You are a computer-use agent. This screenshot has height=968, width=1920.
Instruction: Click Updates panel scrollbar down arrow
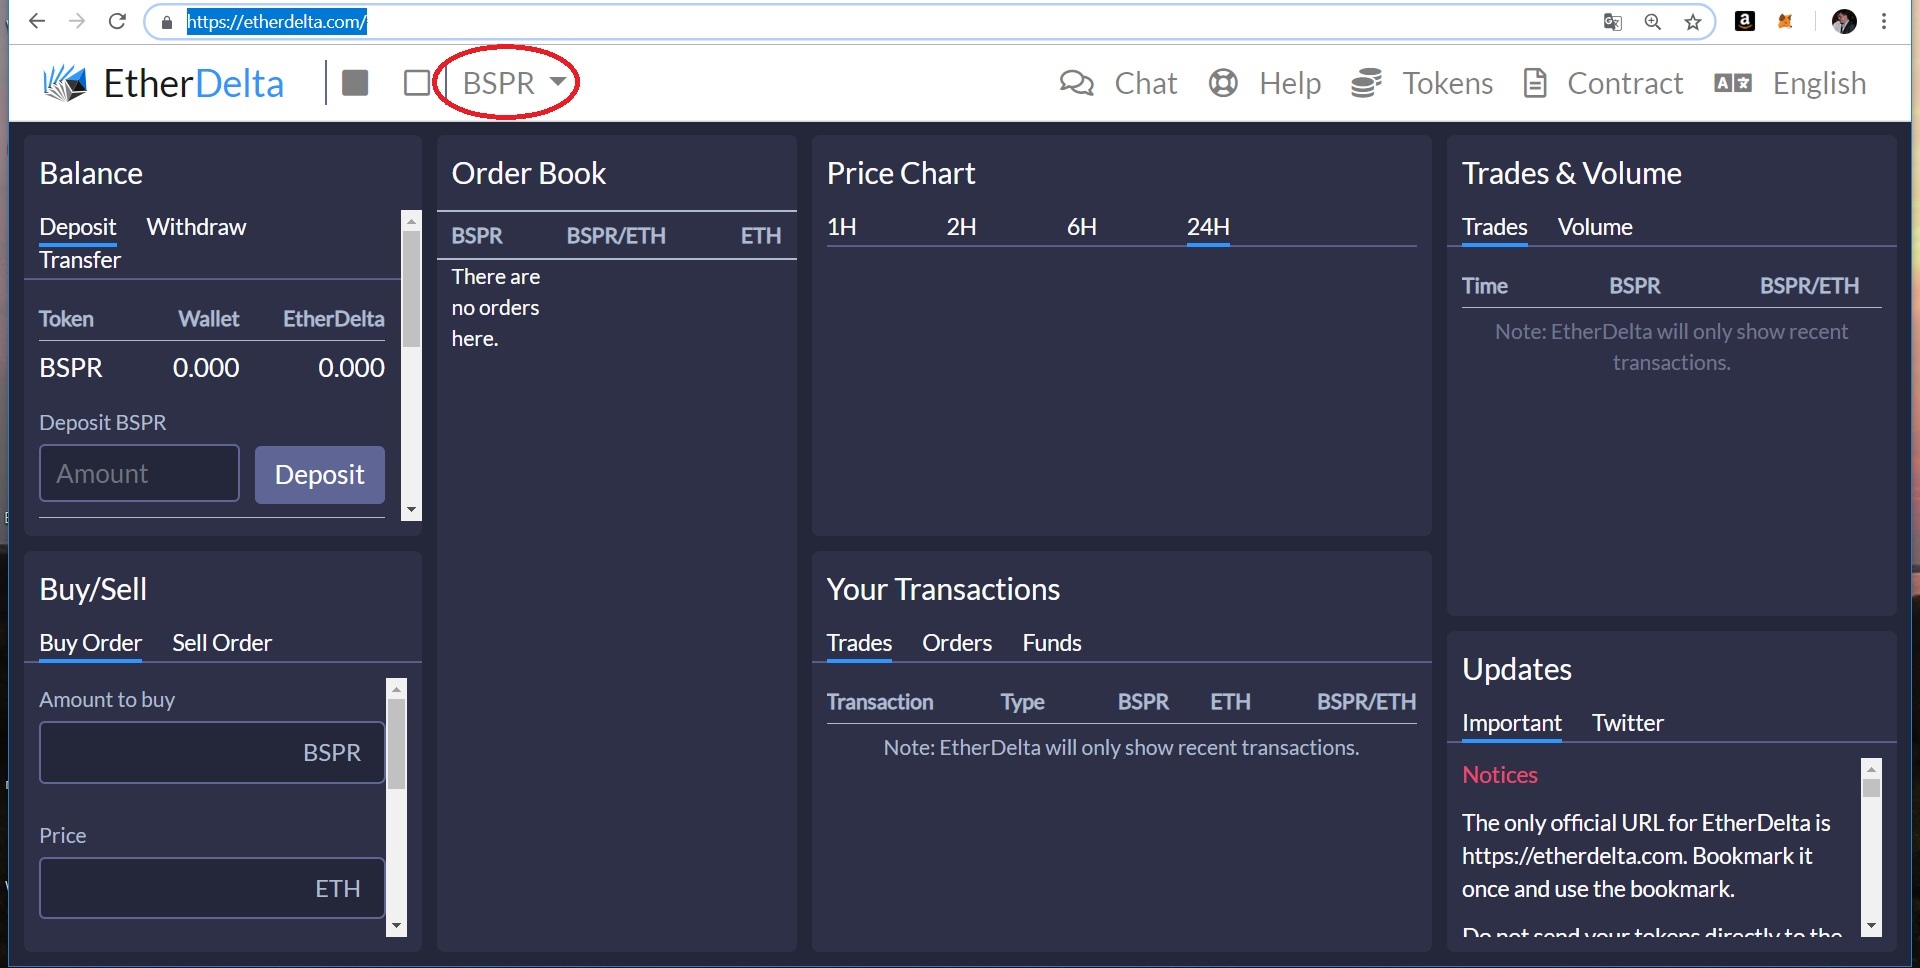1871,927
